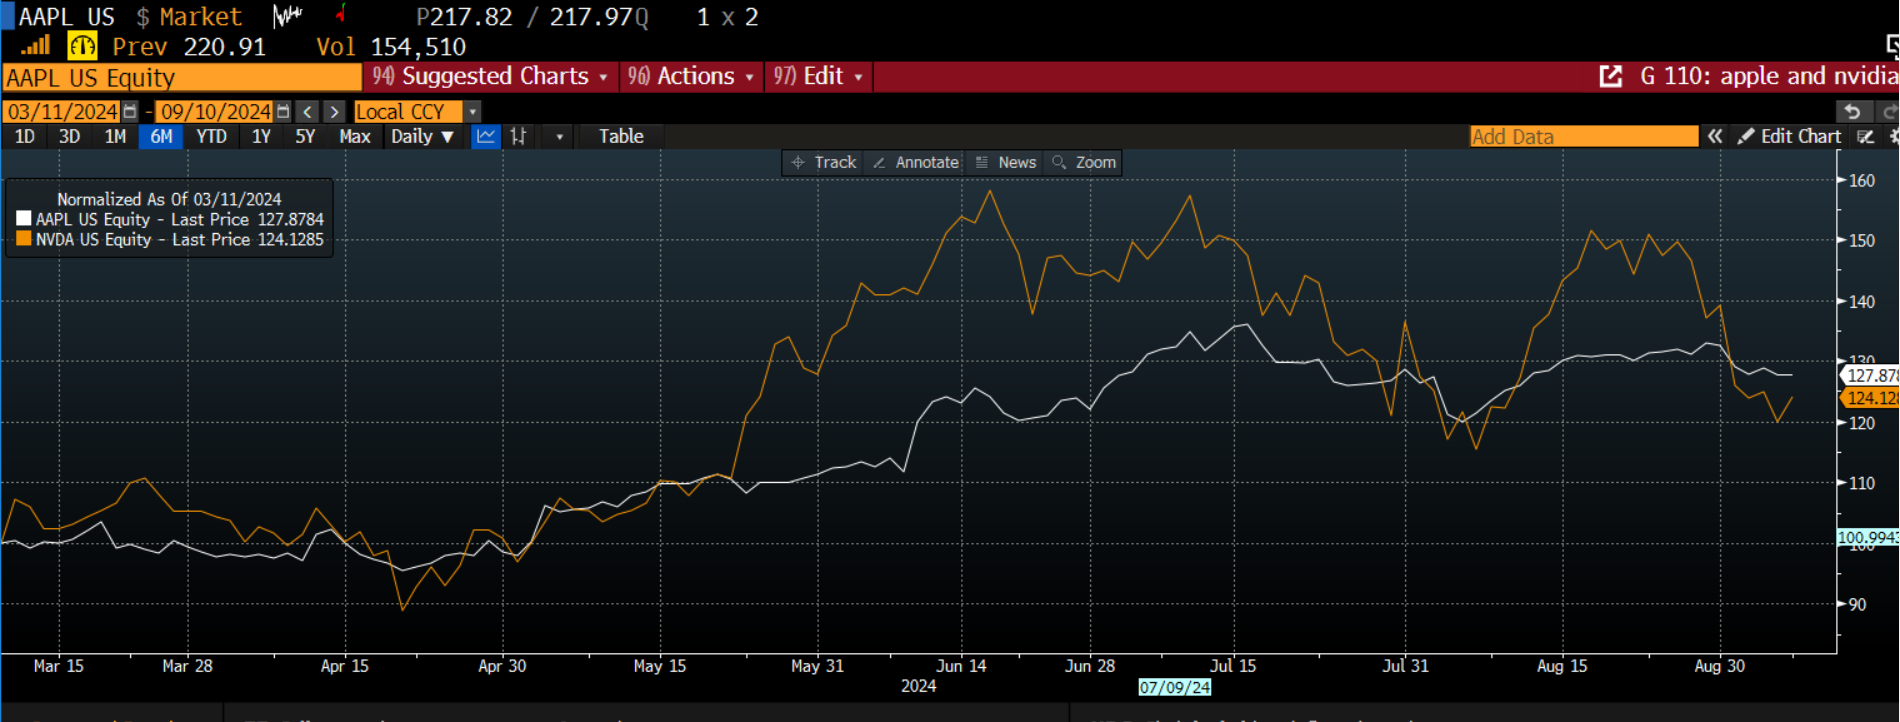Click the orange NVDA legend color swatch

[x=24, y=239]
